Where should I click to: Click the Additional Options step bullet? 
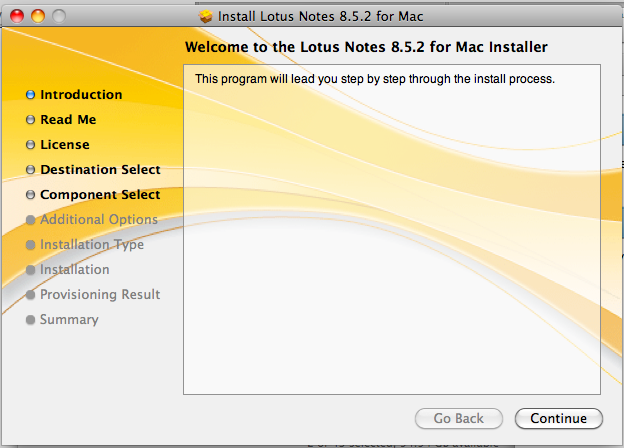click(31, 220)
